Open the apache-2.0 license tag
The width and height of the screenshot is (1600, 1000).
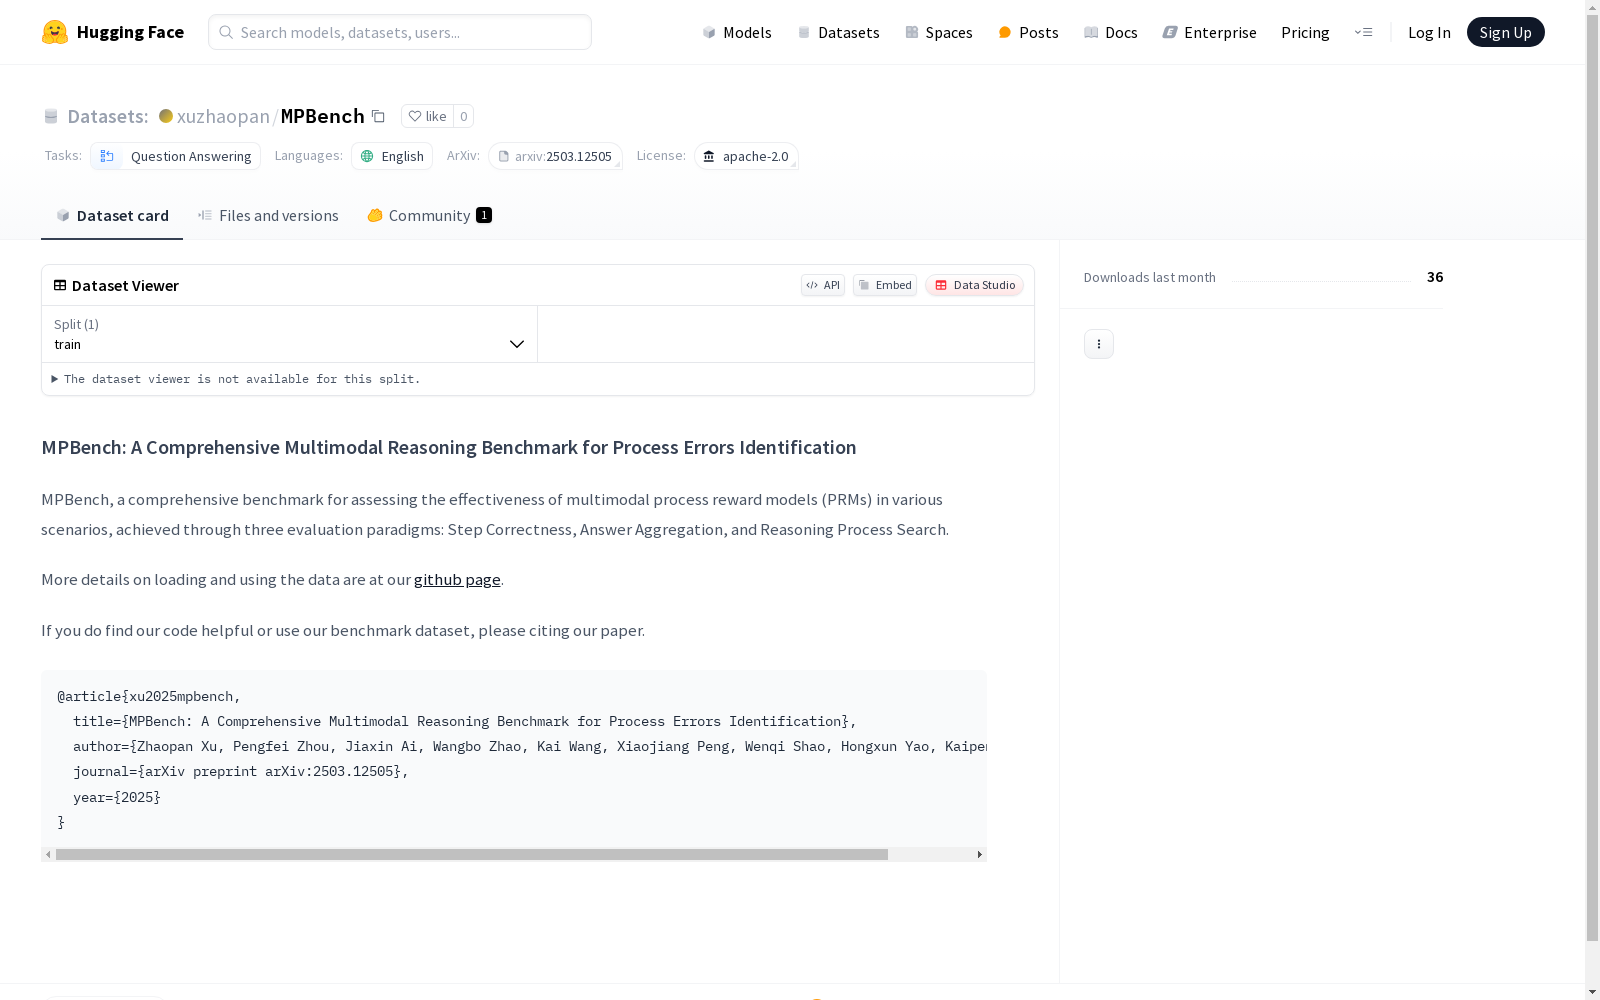point(746,156)
